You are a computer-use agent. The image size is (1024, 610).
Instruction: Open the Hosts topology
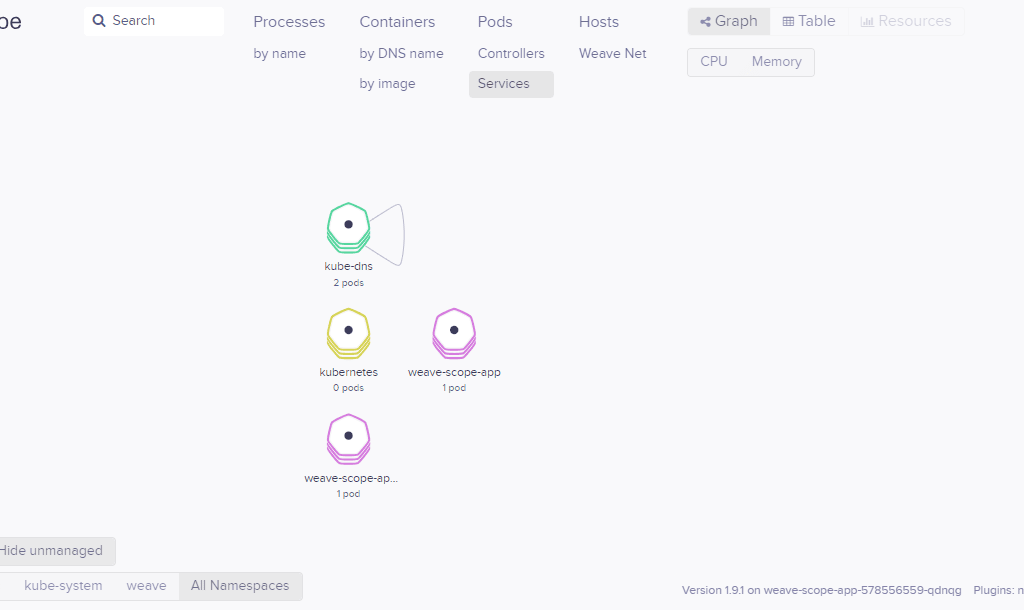[599, 22]
